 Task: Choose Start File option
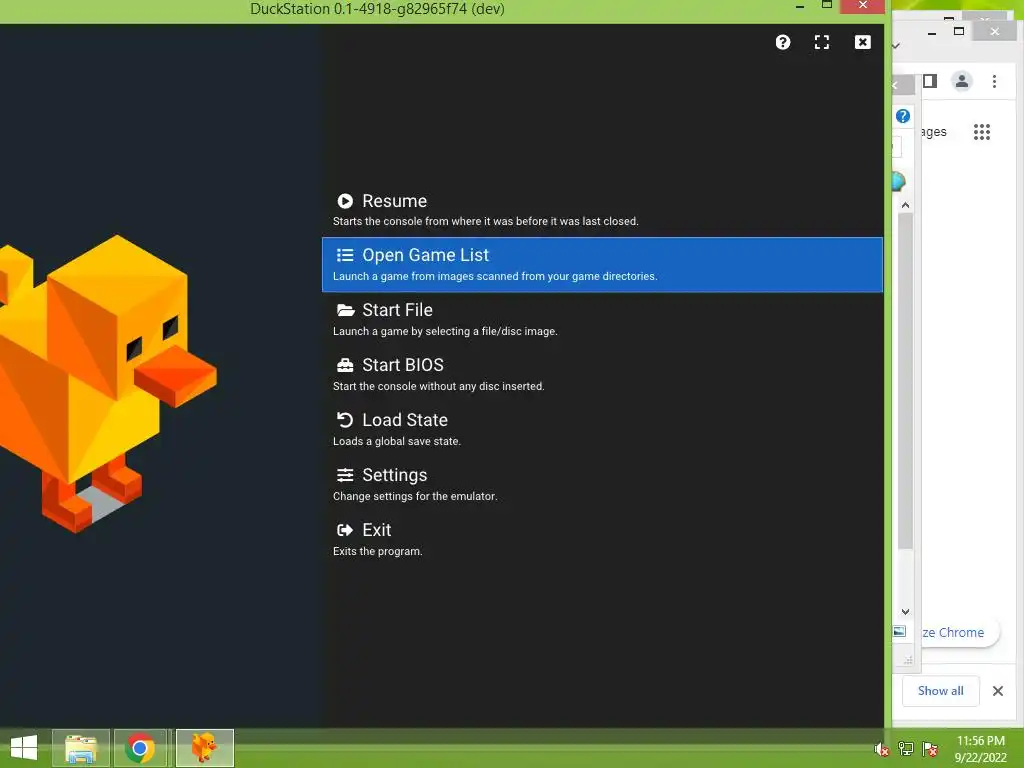[x=602, y=319]
